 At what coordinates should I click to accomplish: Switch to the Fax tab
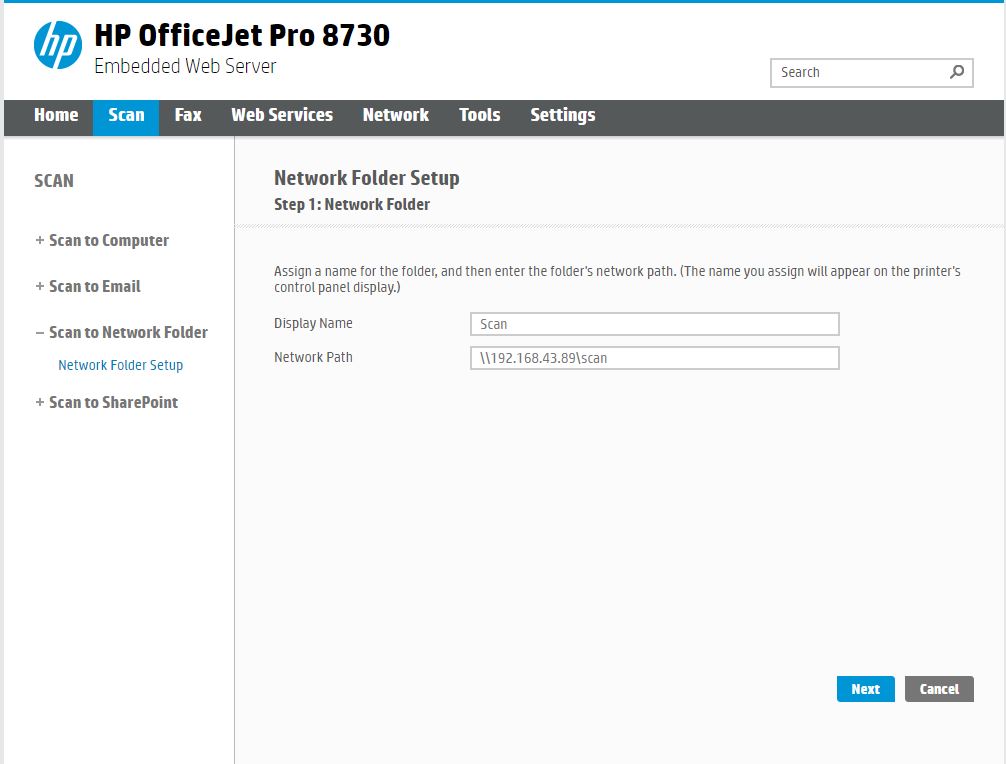188,115
